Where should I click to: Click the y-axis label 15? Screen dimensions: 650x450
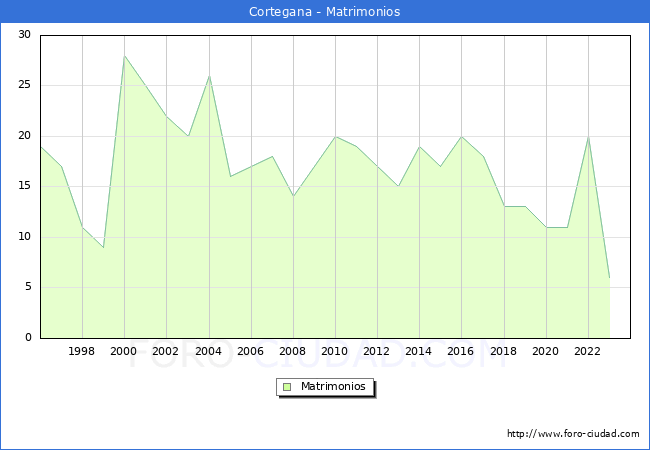tap(24, 186)
